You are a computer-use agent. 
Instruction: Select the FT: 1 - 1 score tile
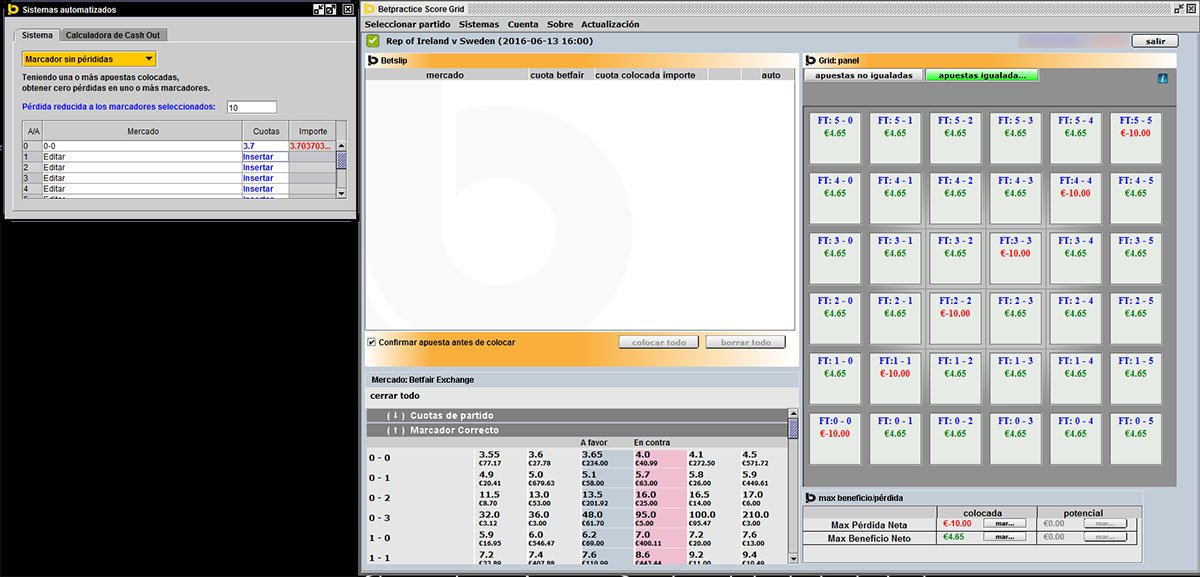895,376
